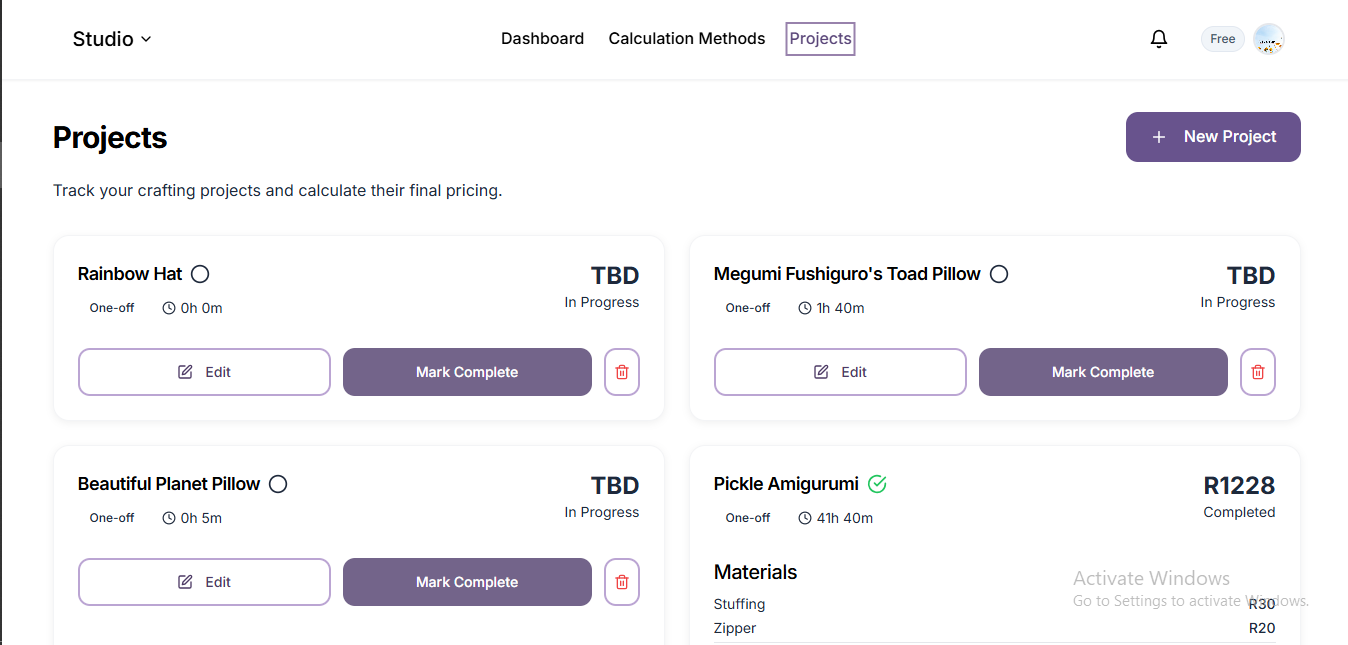
Task: Click the clock icon on Pickle Amigurumi
Action: [805, 518]
